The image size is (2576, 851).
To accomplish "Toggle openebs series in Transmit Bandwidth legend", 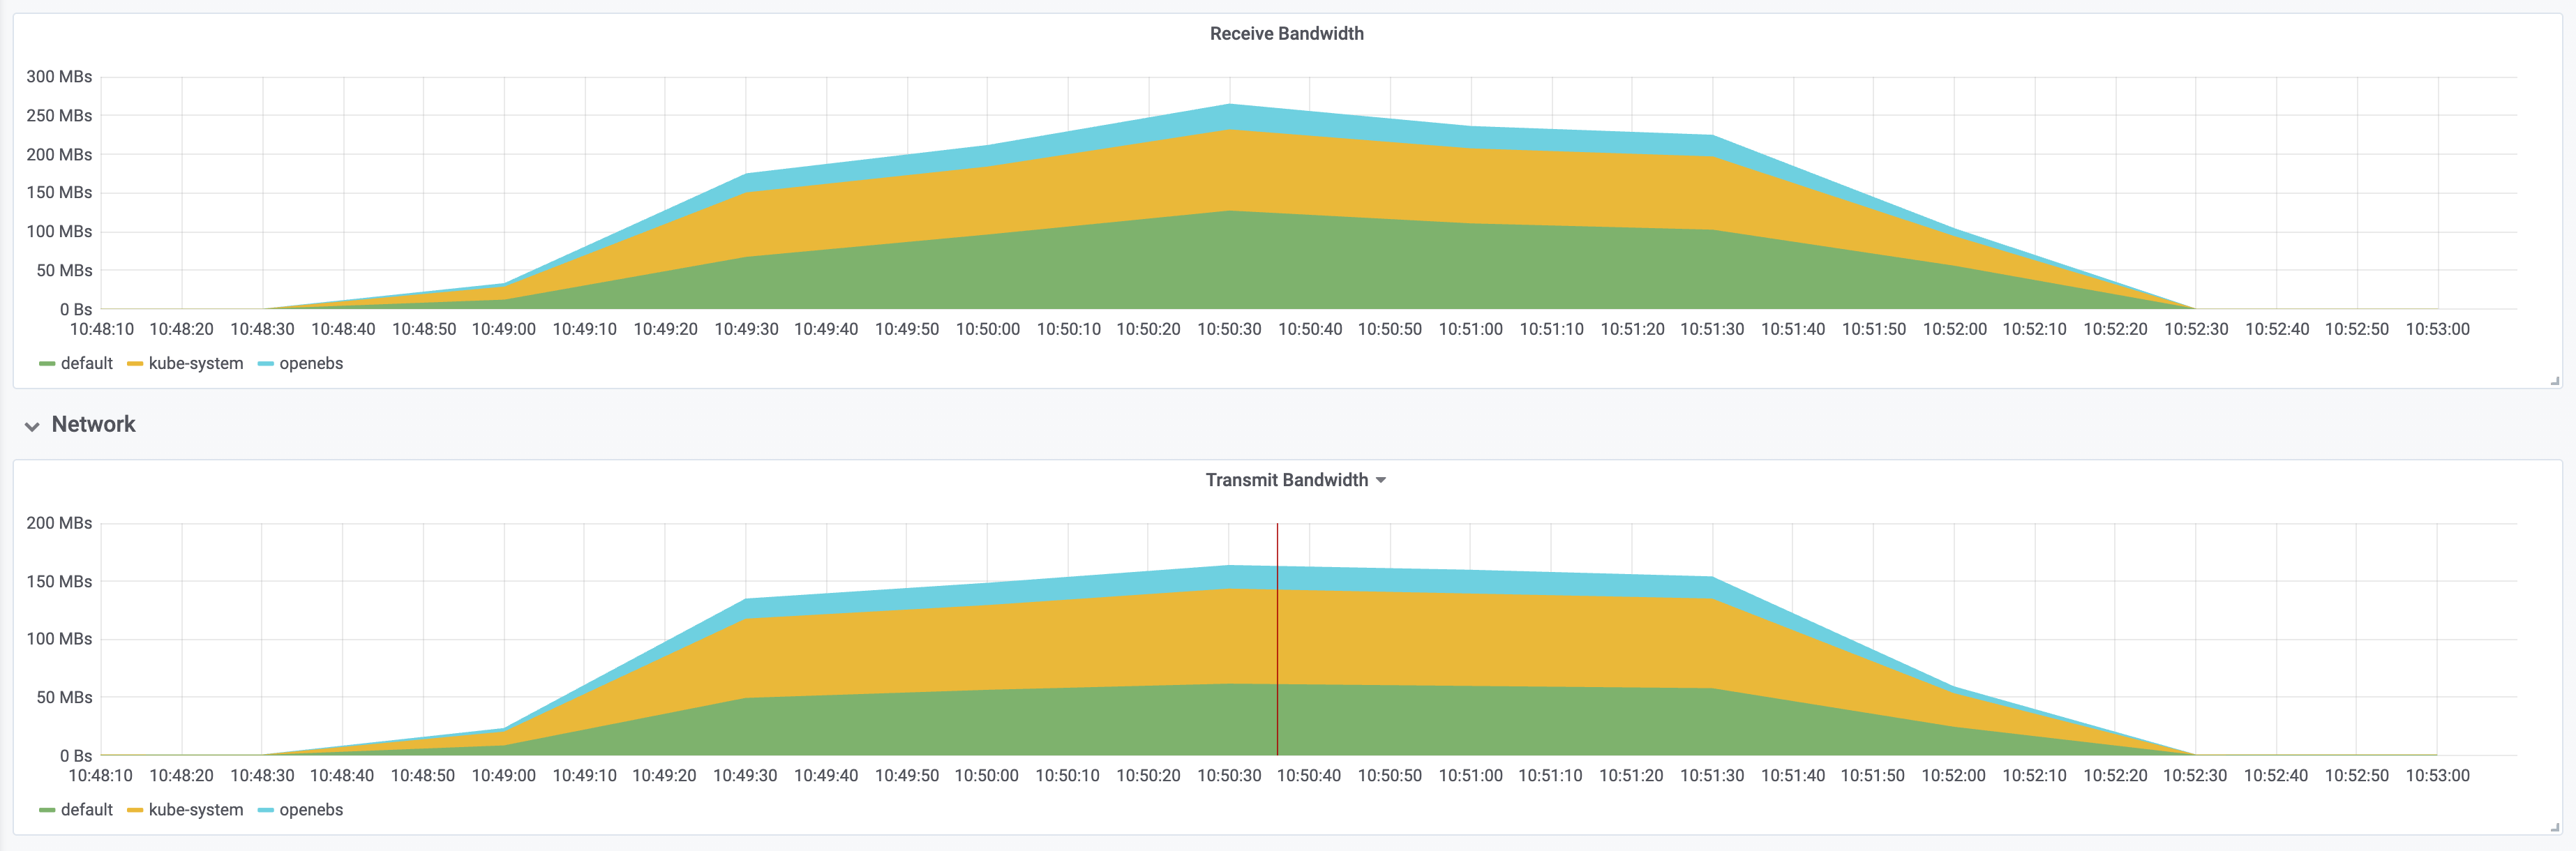I will tap(311, 810).
